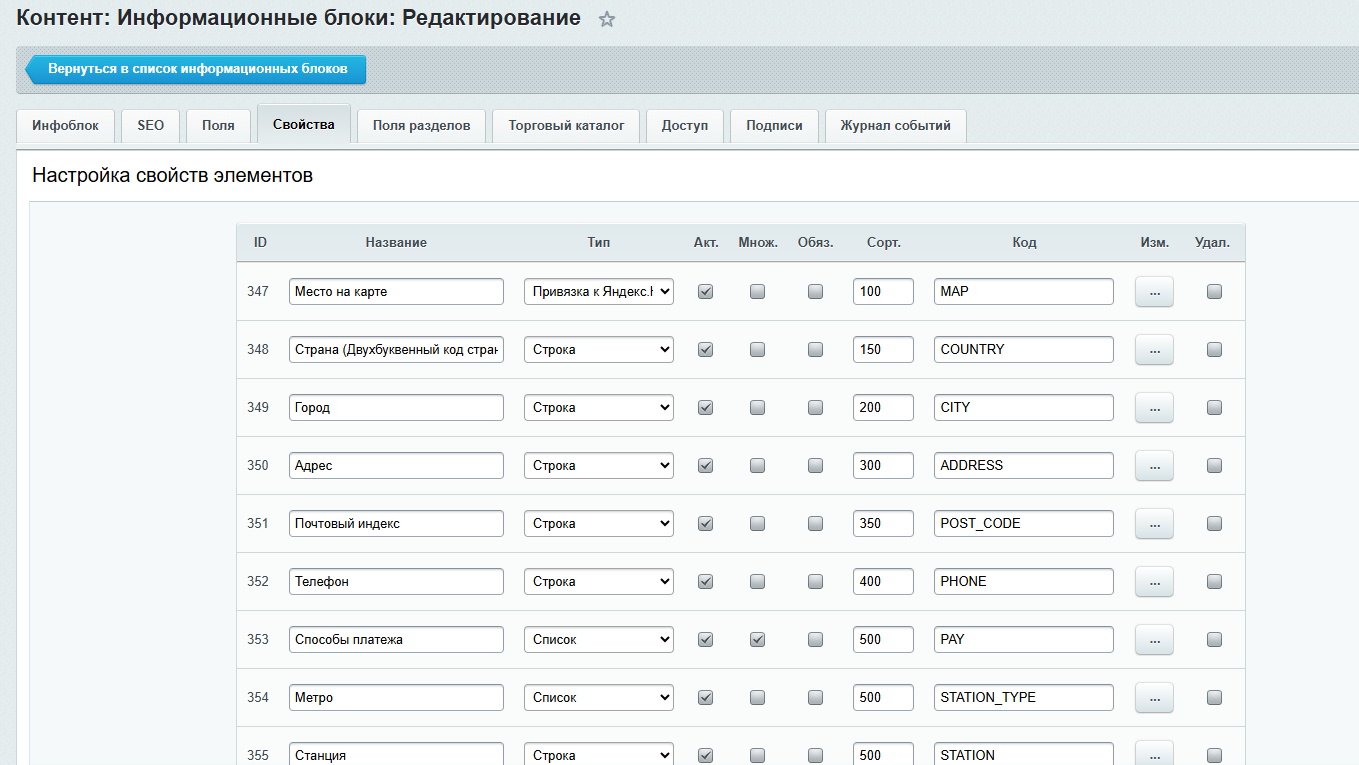
Task: Open edit dialog for PHONE property
Action: pos(1153,582)
